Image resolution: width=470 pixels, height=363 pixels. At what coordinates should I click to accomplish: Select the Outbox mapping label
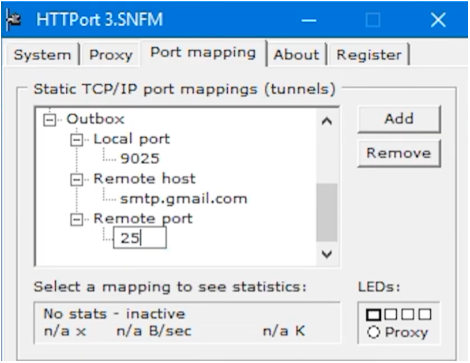click(95, 119)
